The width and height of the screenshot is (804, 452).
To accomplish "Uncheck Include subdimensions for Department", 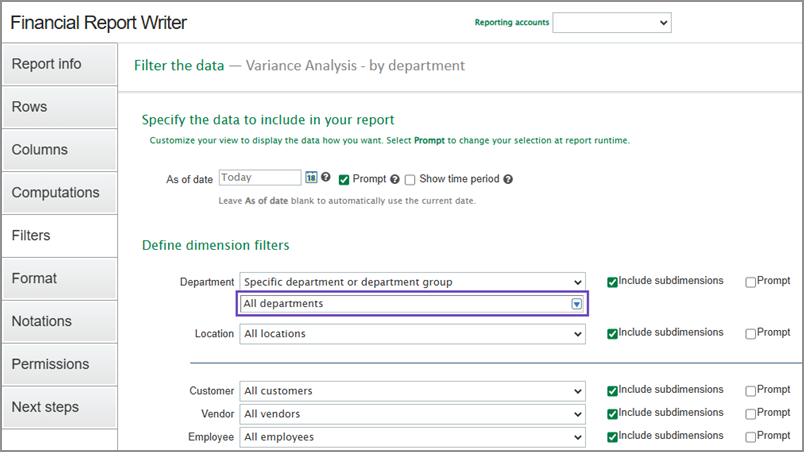I will (x=613, y=282).
